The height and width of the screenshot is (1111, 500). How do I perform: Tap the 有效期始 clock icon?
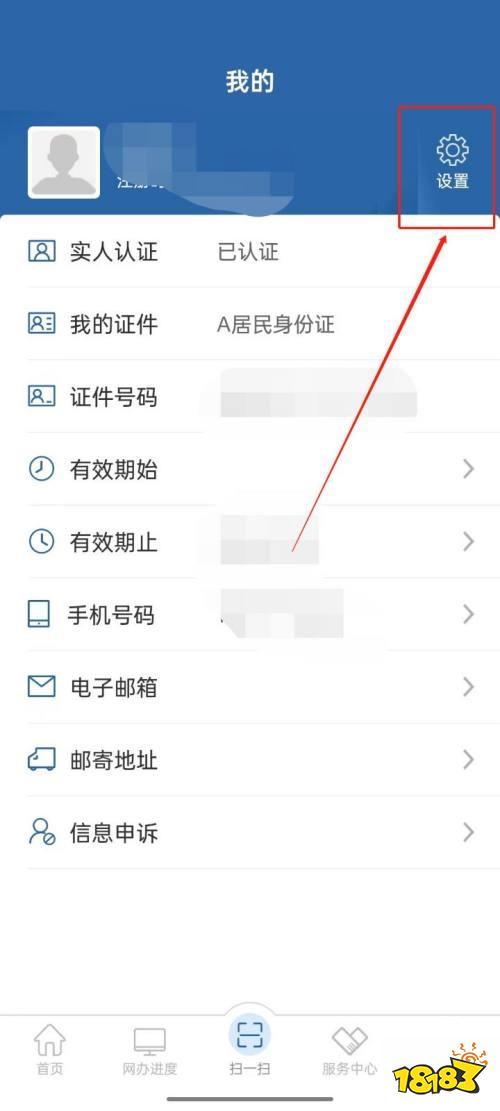pyautogui.click(x=41, y=469)
